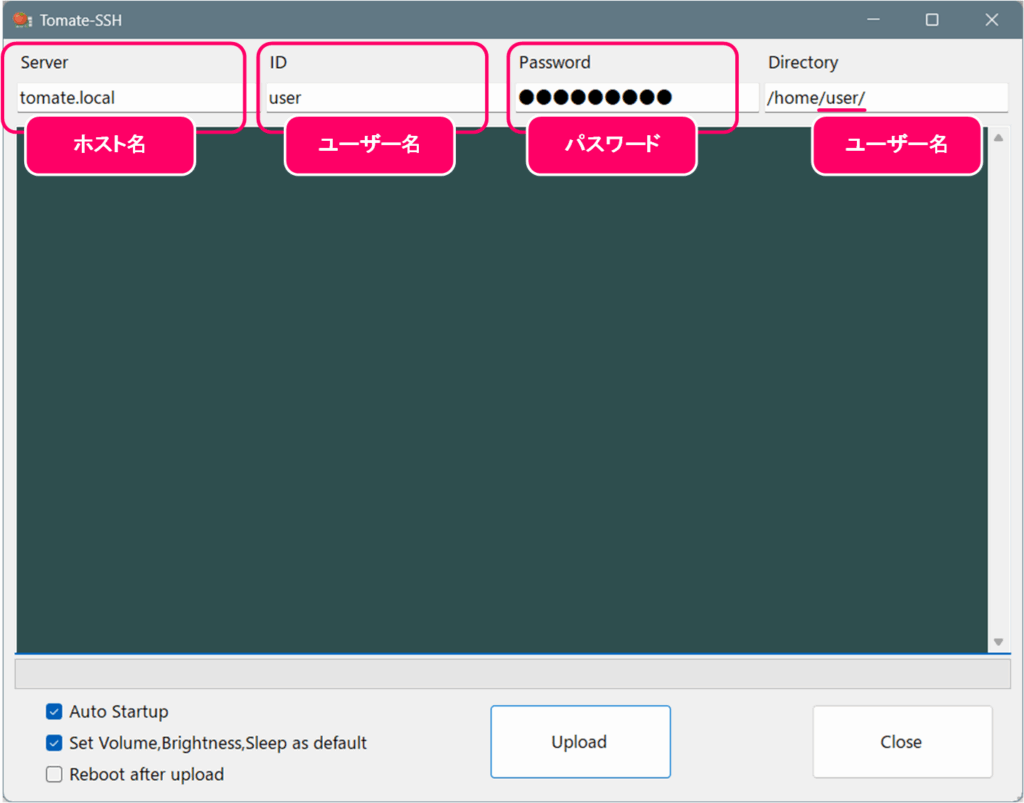This screenshot has width=1024, height=803.
Task: Click the upload progress bar
Action: tap(513, 674)
